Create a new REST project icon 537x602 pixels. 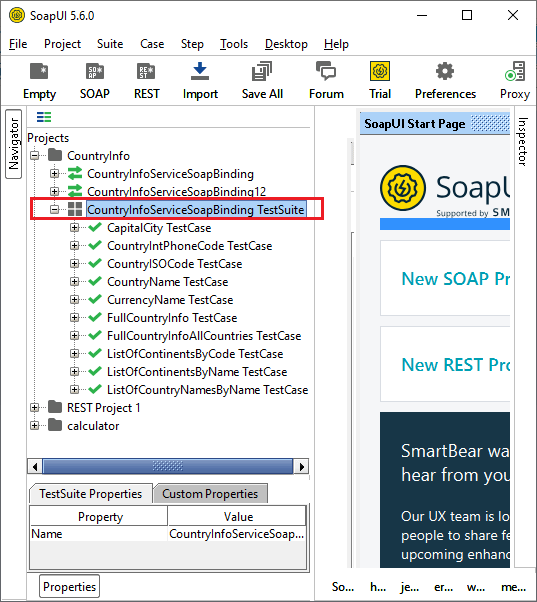[x=146, y=72]
